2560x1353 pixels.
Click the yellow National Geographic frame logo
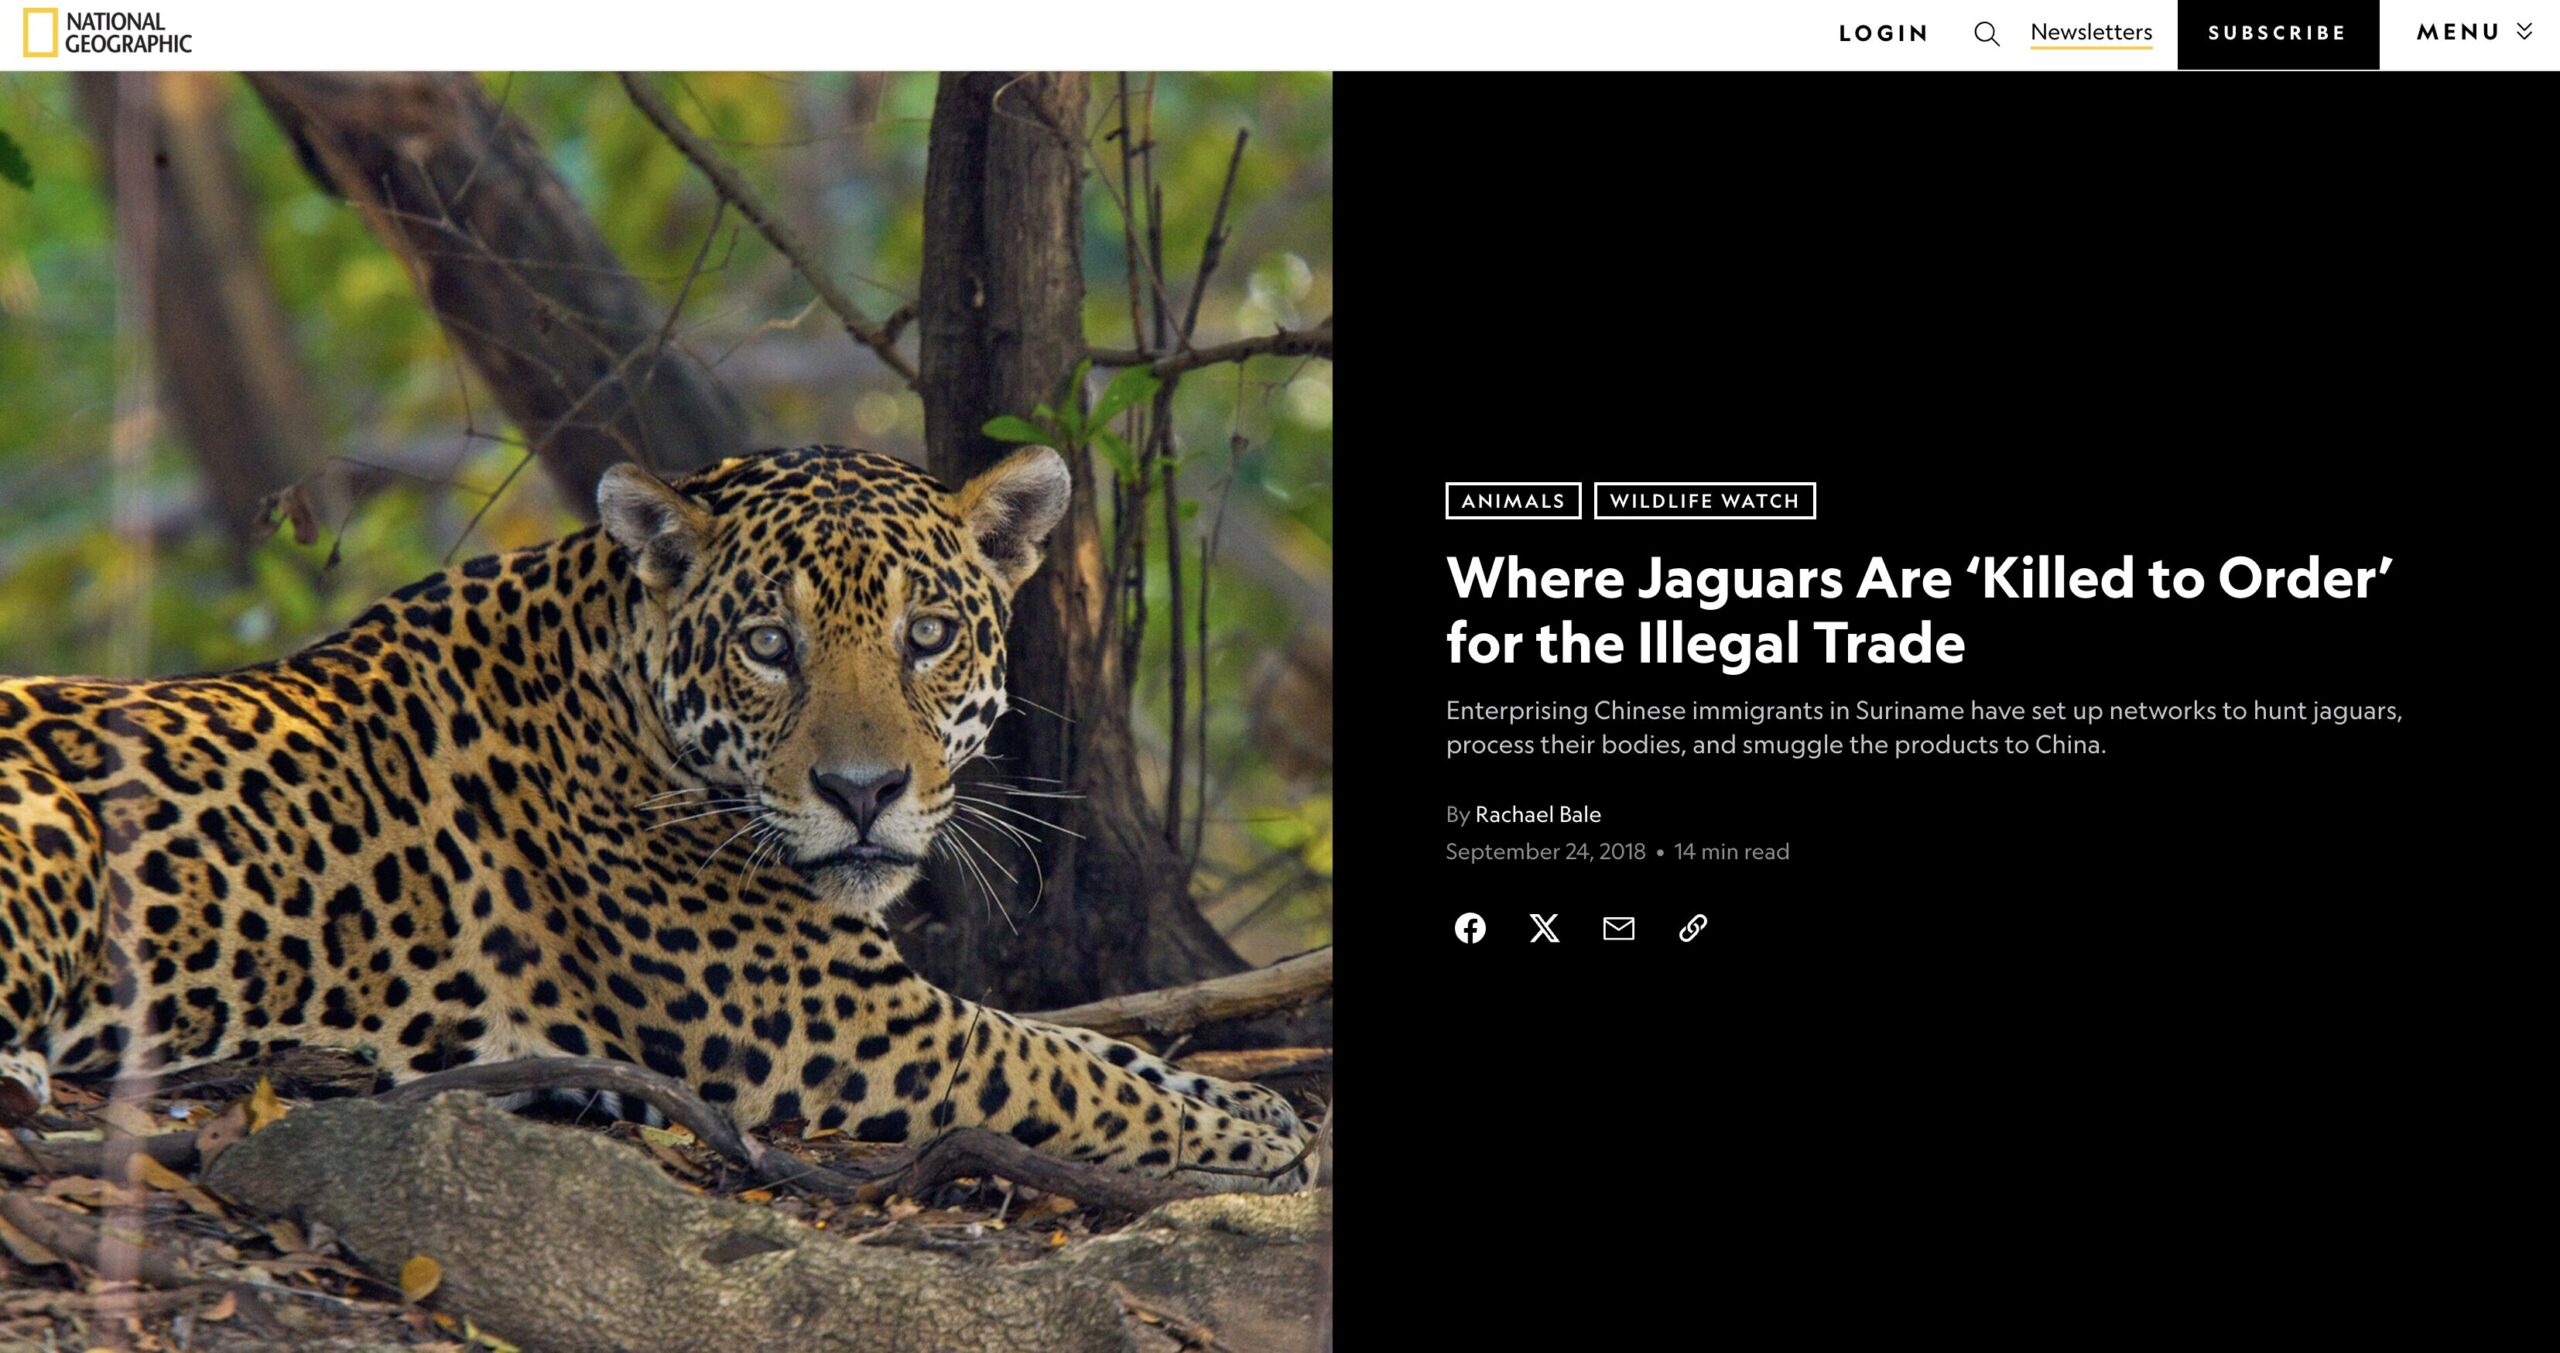point(40,32)
